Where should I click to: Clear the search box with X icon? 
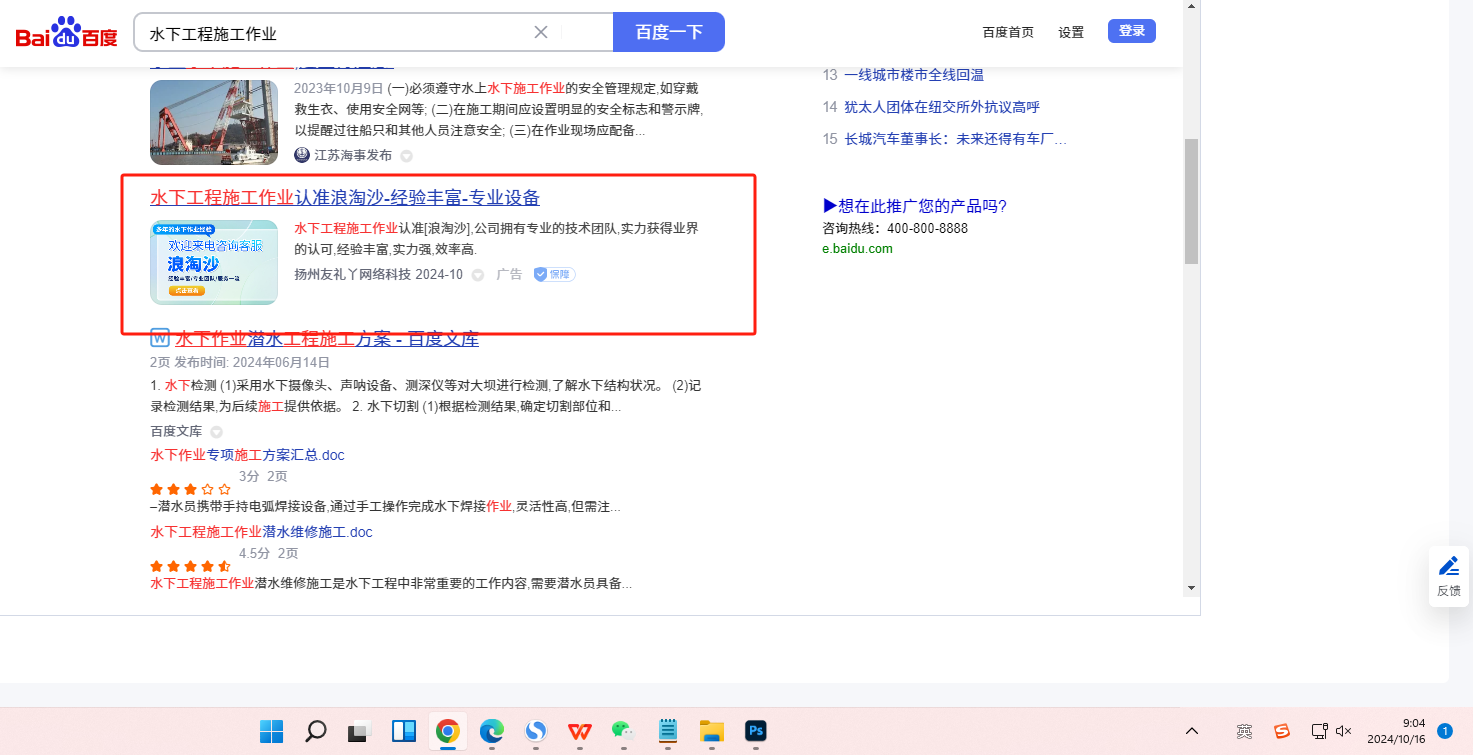click(541, 32)
